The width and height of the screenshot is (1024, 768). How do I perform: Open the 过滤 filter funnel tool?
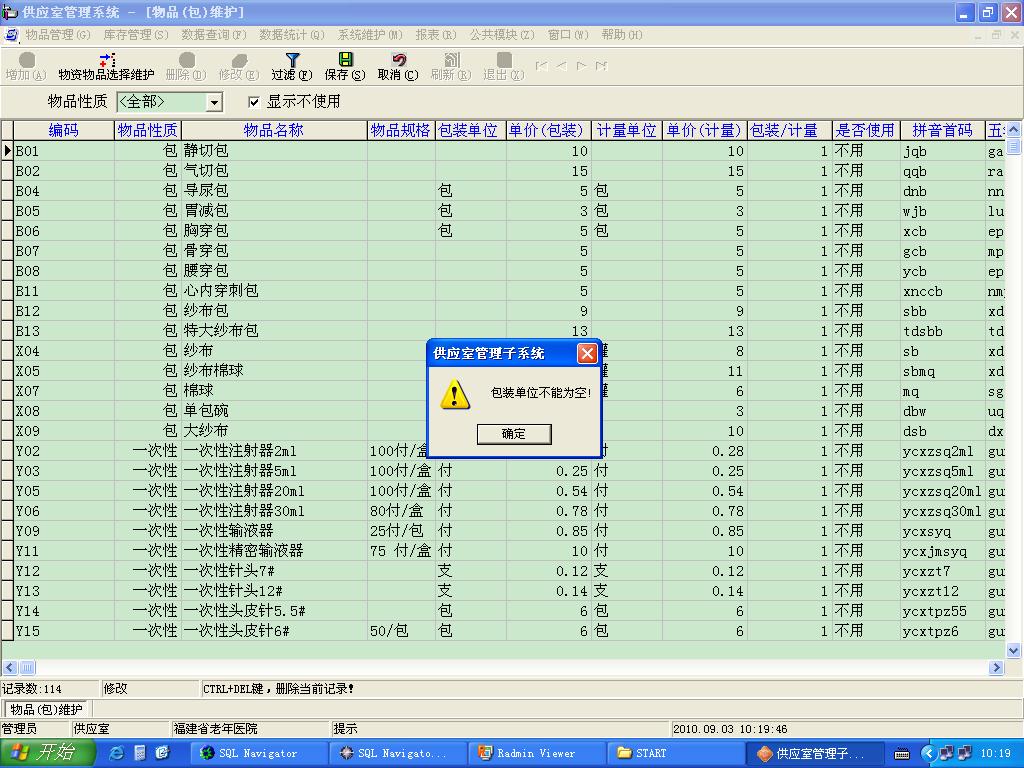pos(292,67)
